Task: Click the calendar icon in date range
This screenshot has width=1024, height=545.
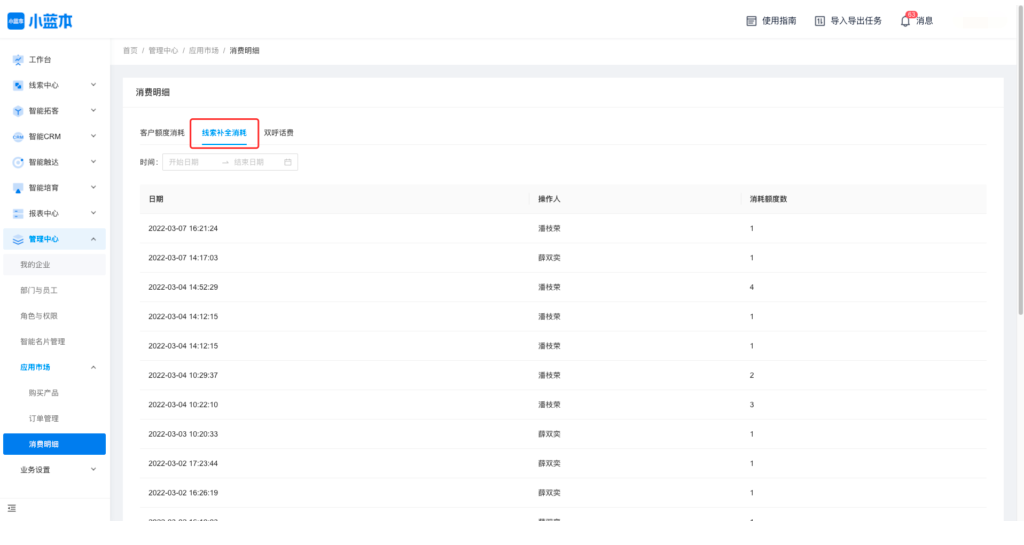Action: tap(288, 162)
